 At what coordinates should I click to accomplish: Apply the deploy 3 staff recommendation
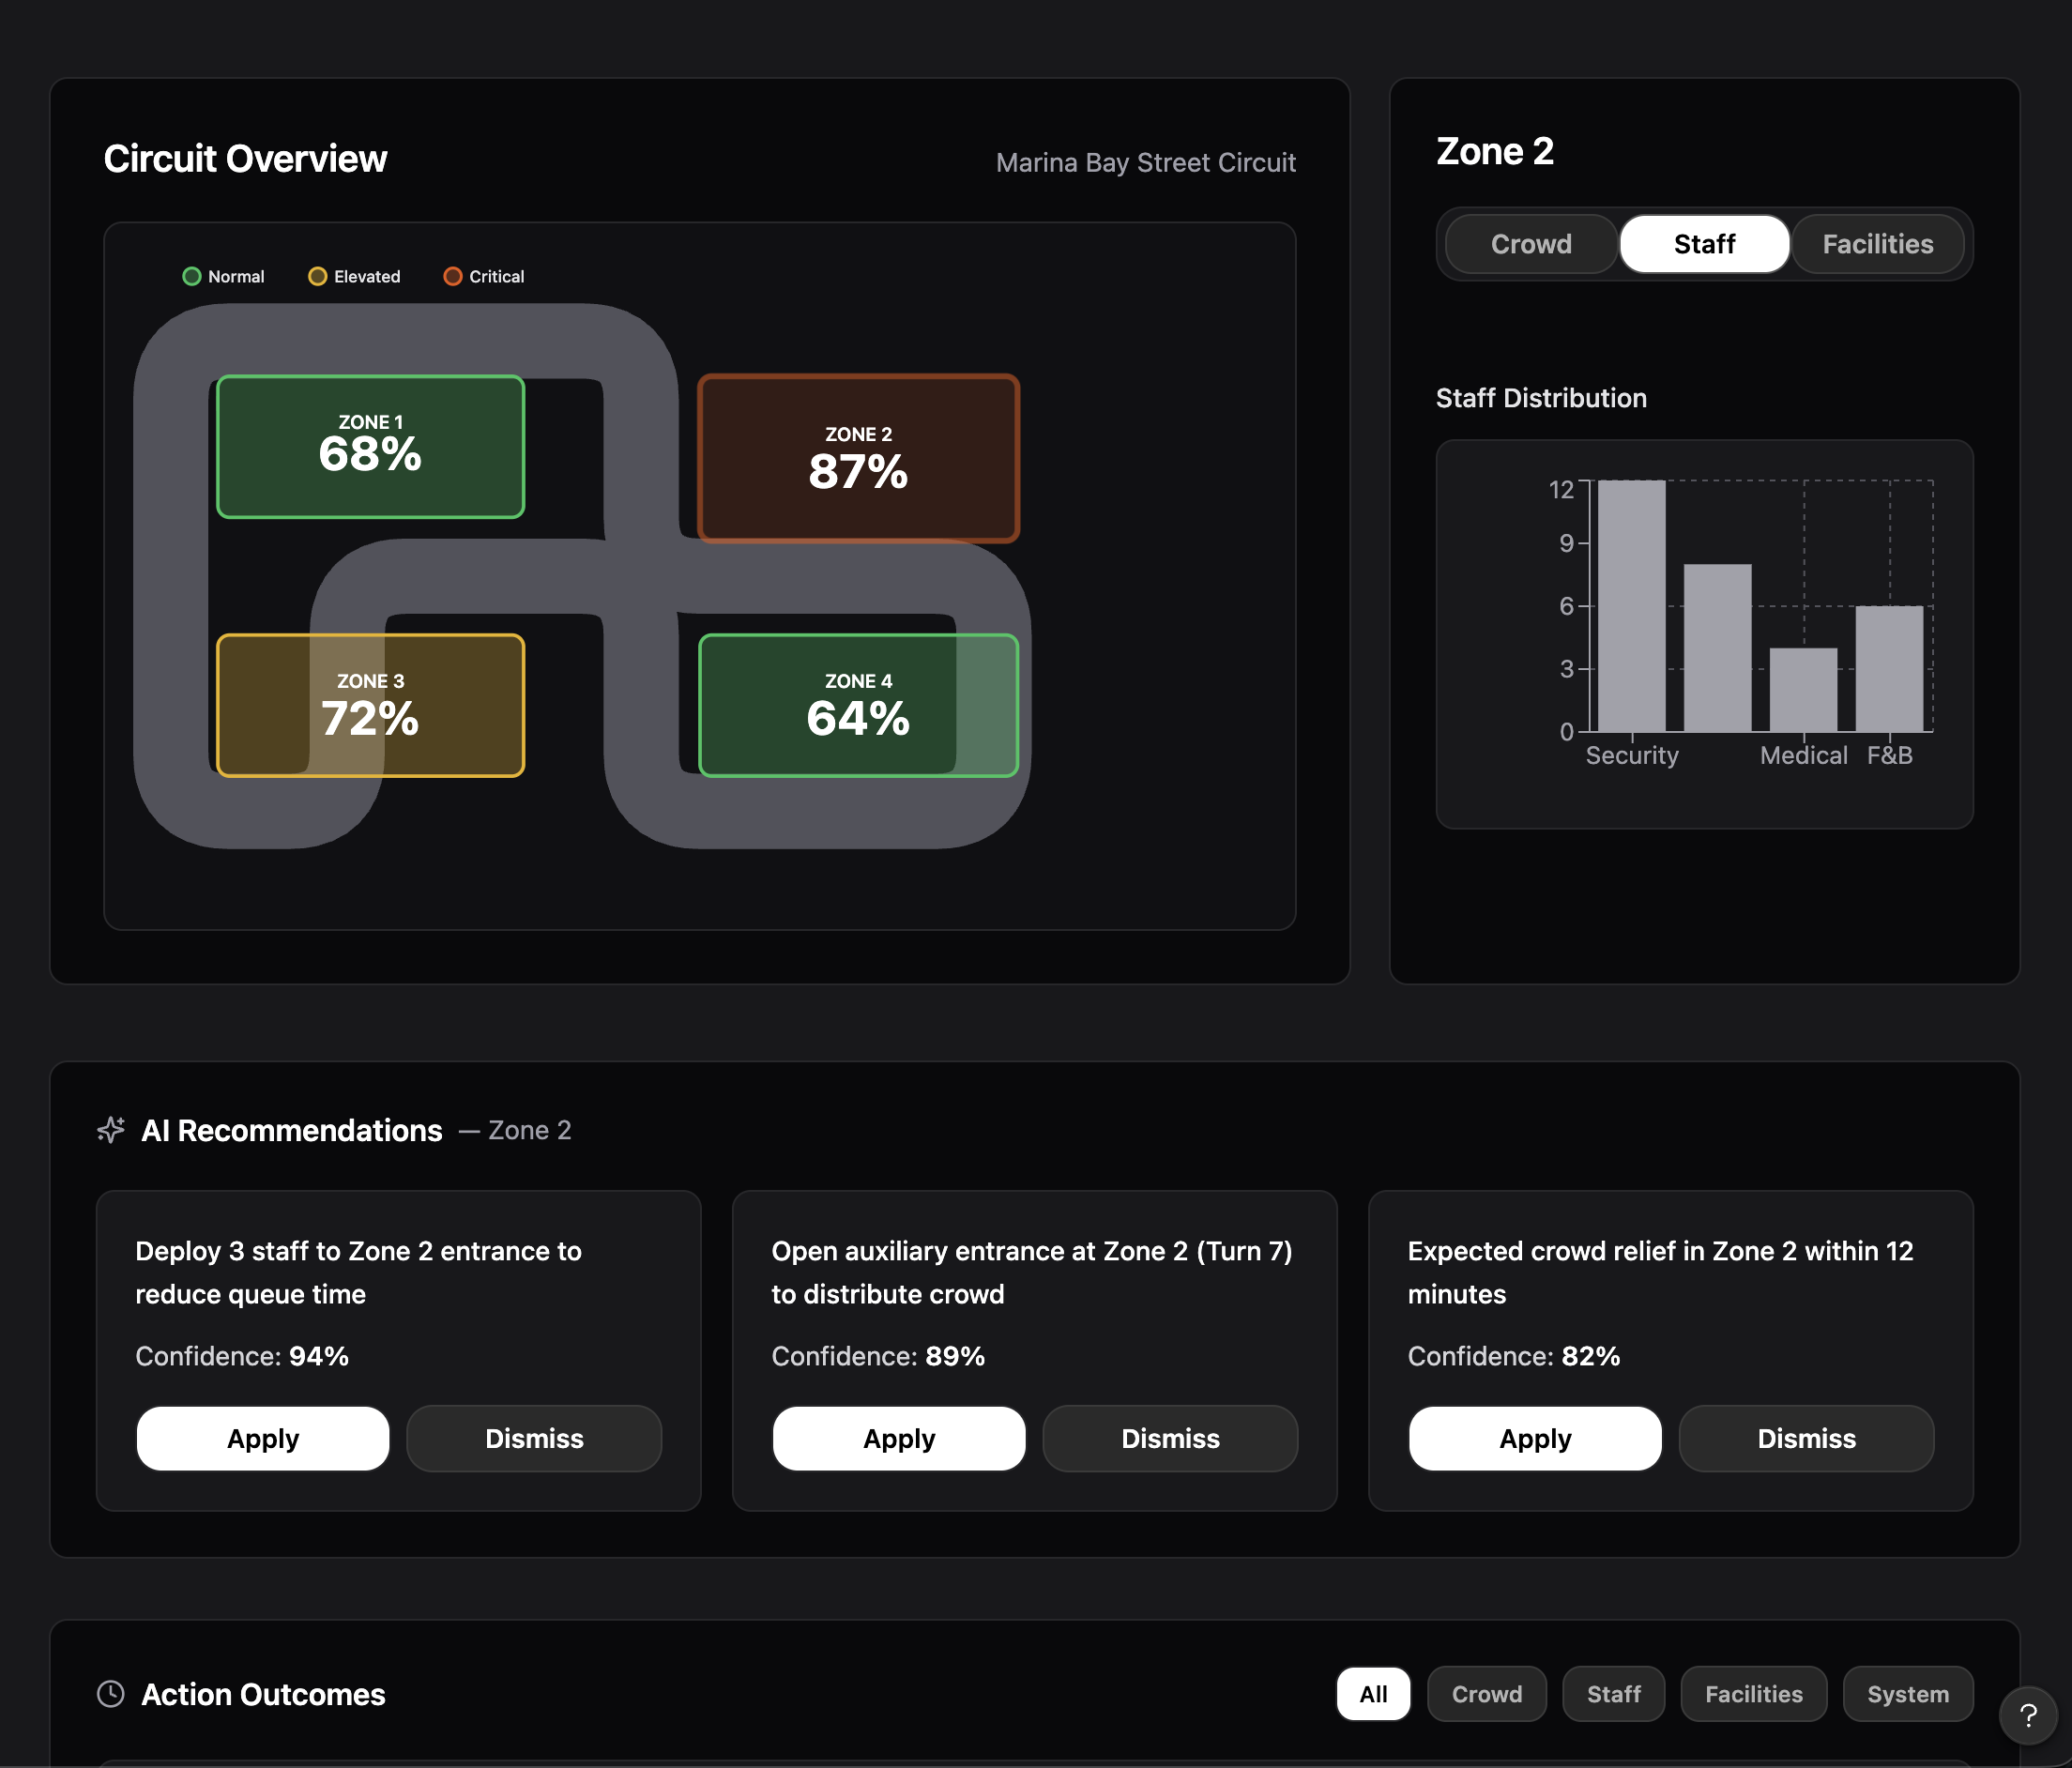pos(263,1438)
